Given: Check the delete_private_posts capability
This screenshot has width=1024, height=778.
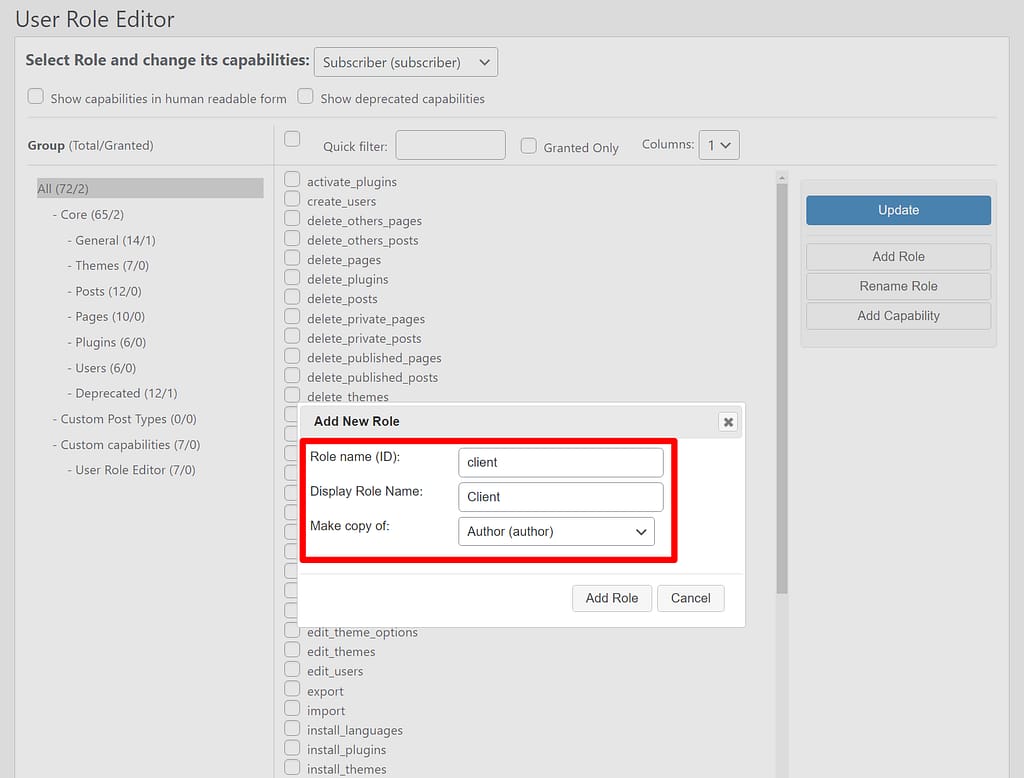Looking at the screenshot, I should pos(292,336).
